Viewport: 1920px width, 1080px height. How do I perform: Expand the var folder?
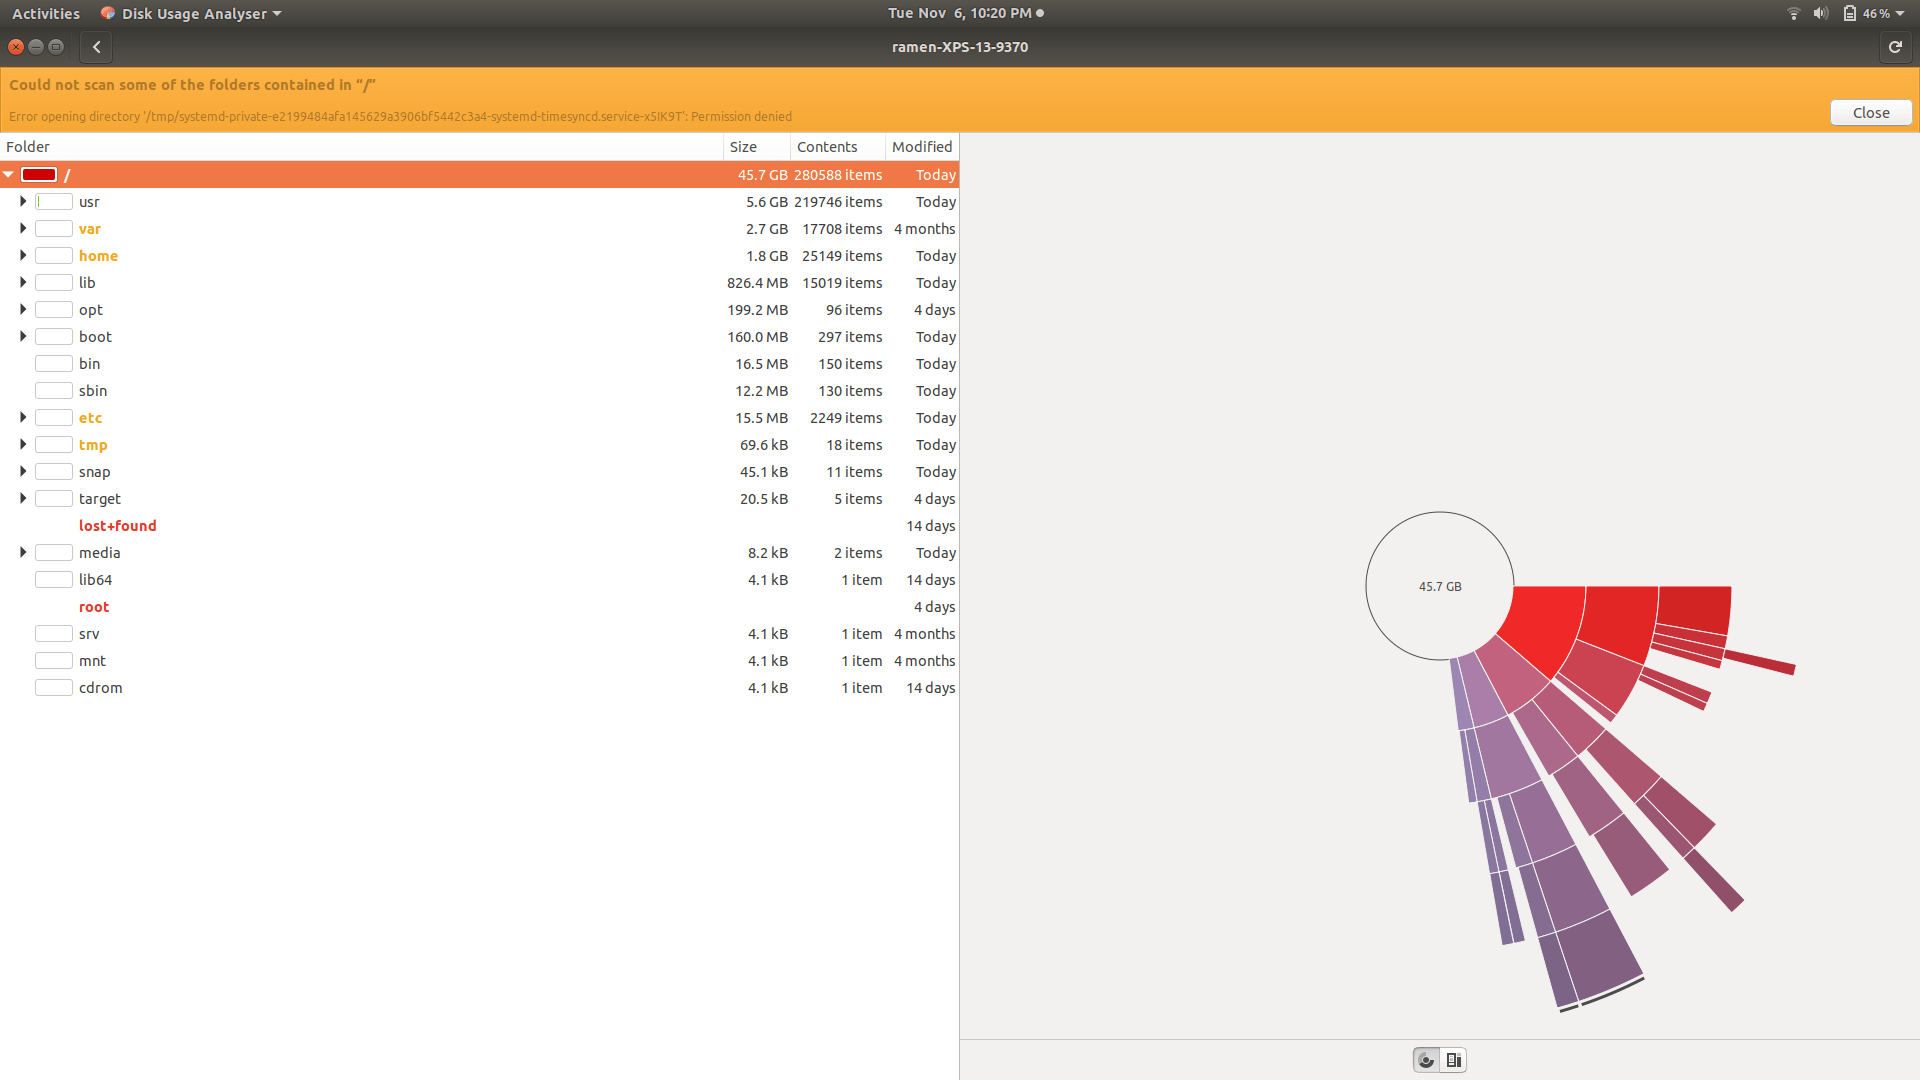23,228
